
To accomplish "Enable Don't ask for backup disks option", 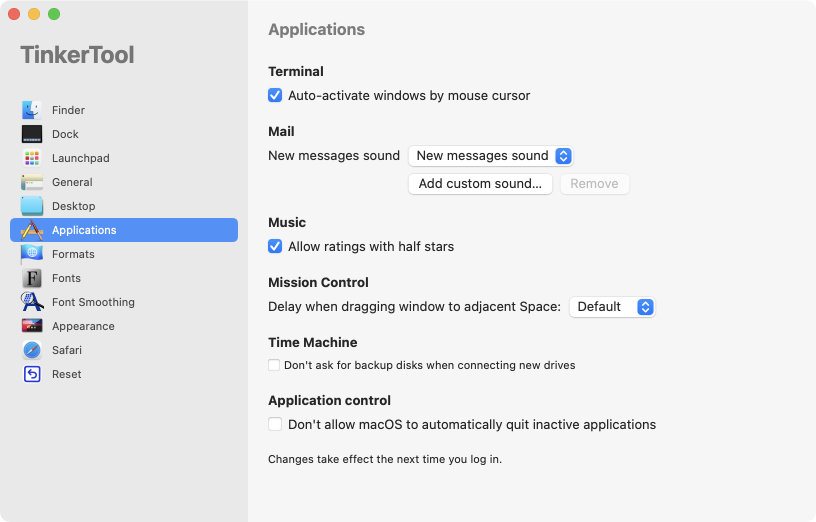I will coord(274,365).
